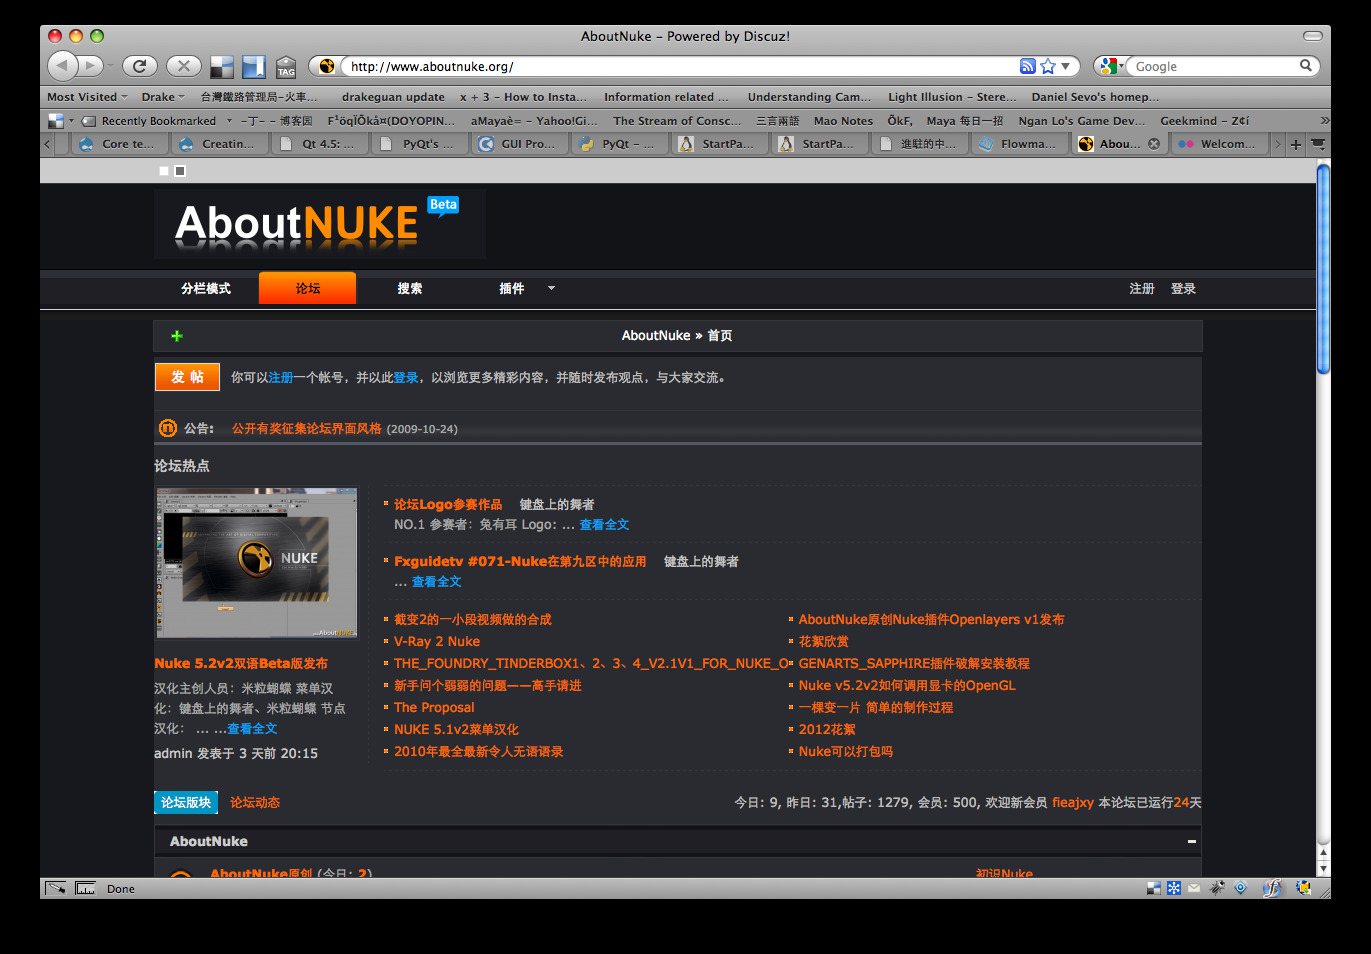Subscribe via the RSS feed icon

pyautogui.click(x=1027, y=66)
